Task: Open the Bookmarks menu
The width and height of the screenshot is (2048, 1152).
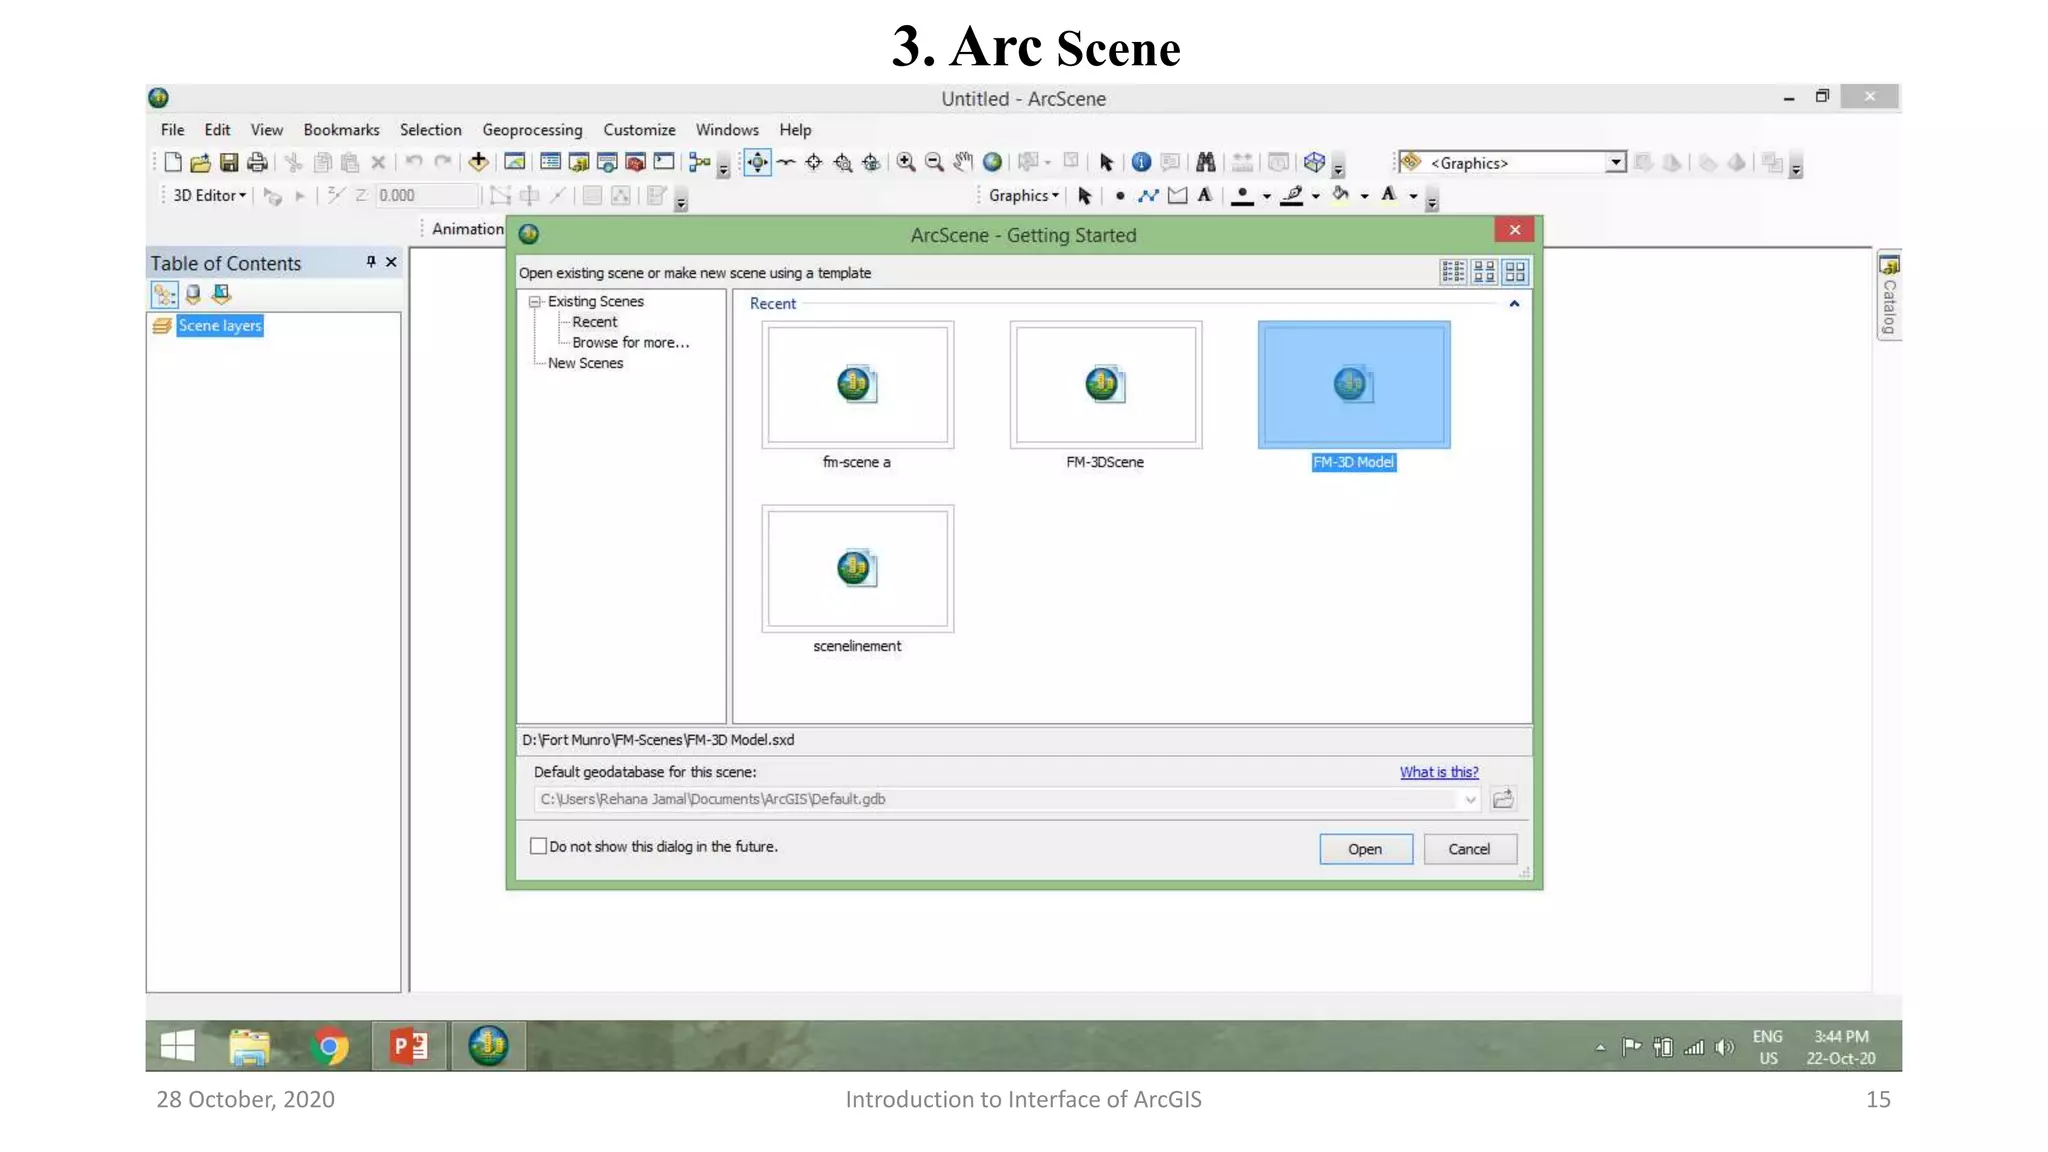Action: click(x=341, y=130)
